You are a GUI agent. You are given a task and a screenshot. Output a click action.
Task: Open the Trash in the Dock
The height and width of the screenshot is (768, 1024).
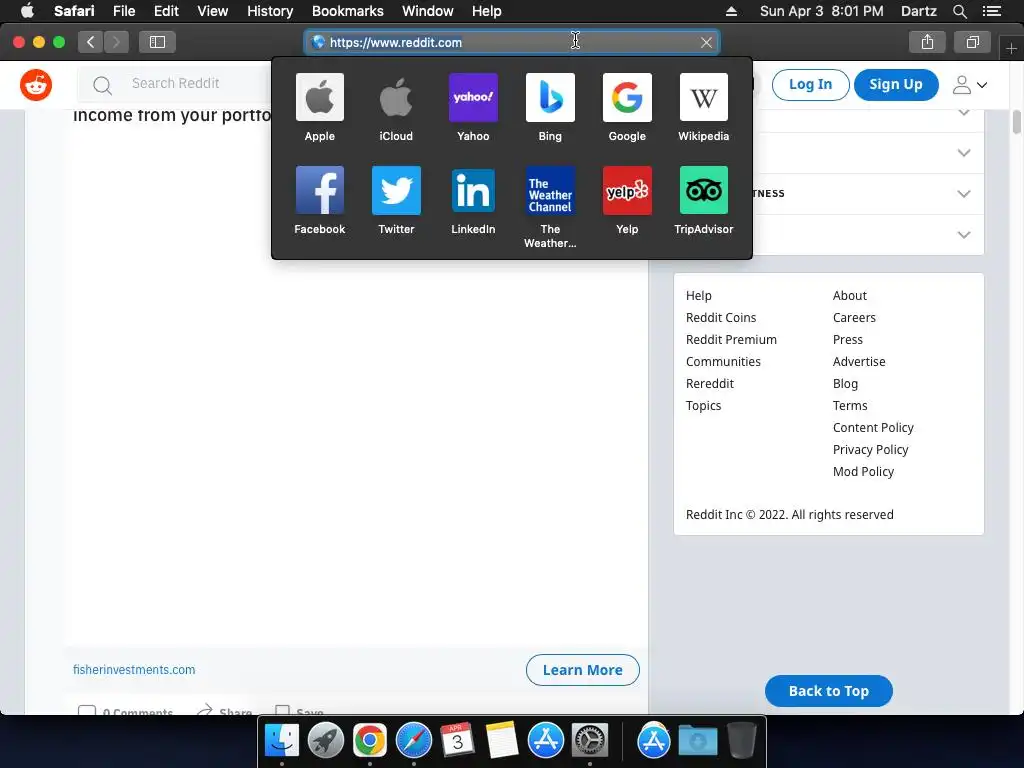pos(741,741)
